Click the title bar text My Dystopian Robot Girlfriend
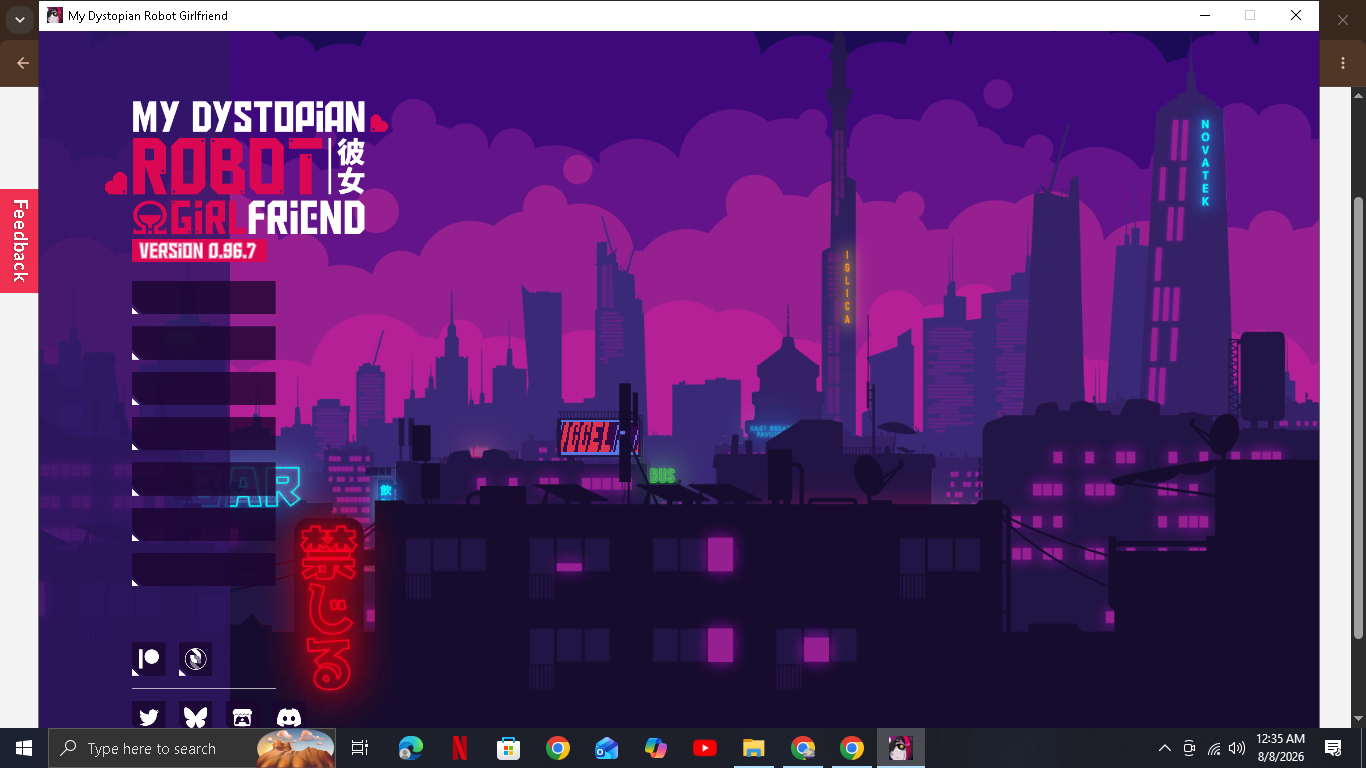Screen dimensions: 1366x768 pyautogui.click(x=148, y=16)
